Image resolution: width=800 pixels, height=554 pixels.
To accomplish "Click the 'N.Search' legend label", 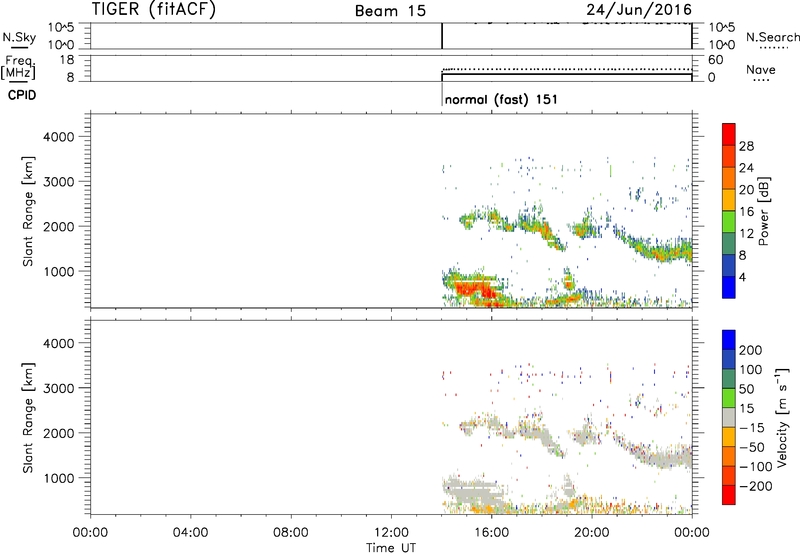I will click(772, 37).
